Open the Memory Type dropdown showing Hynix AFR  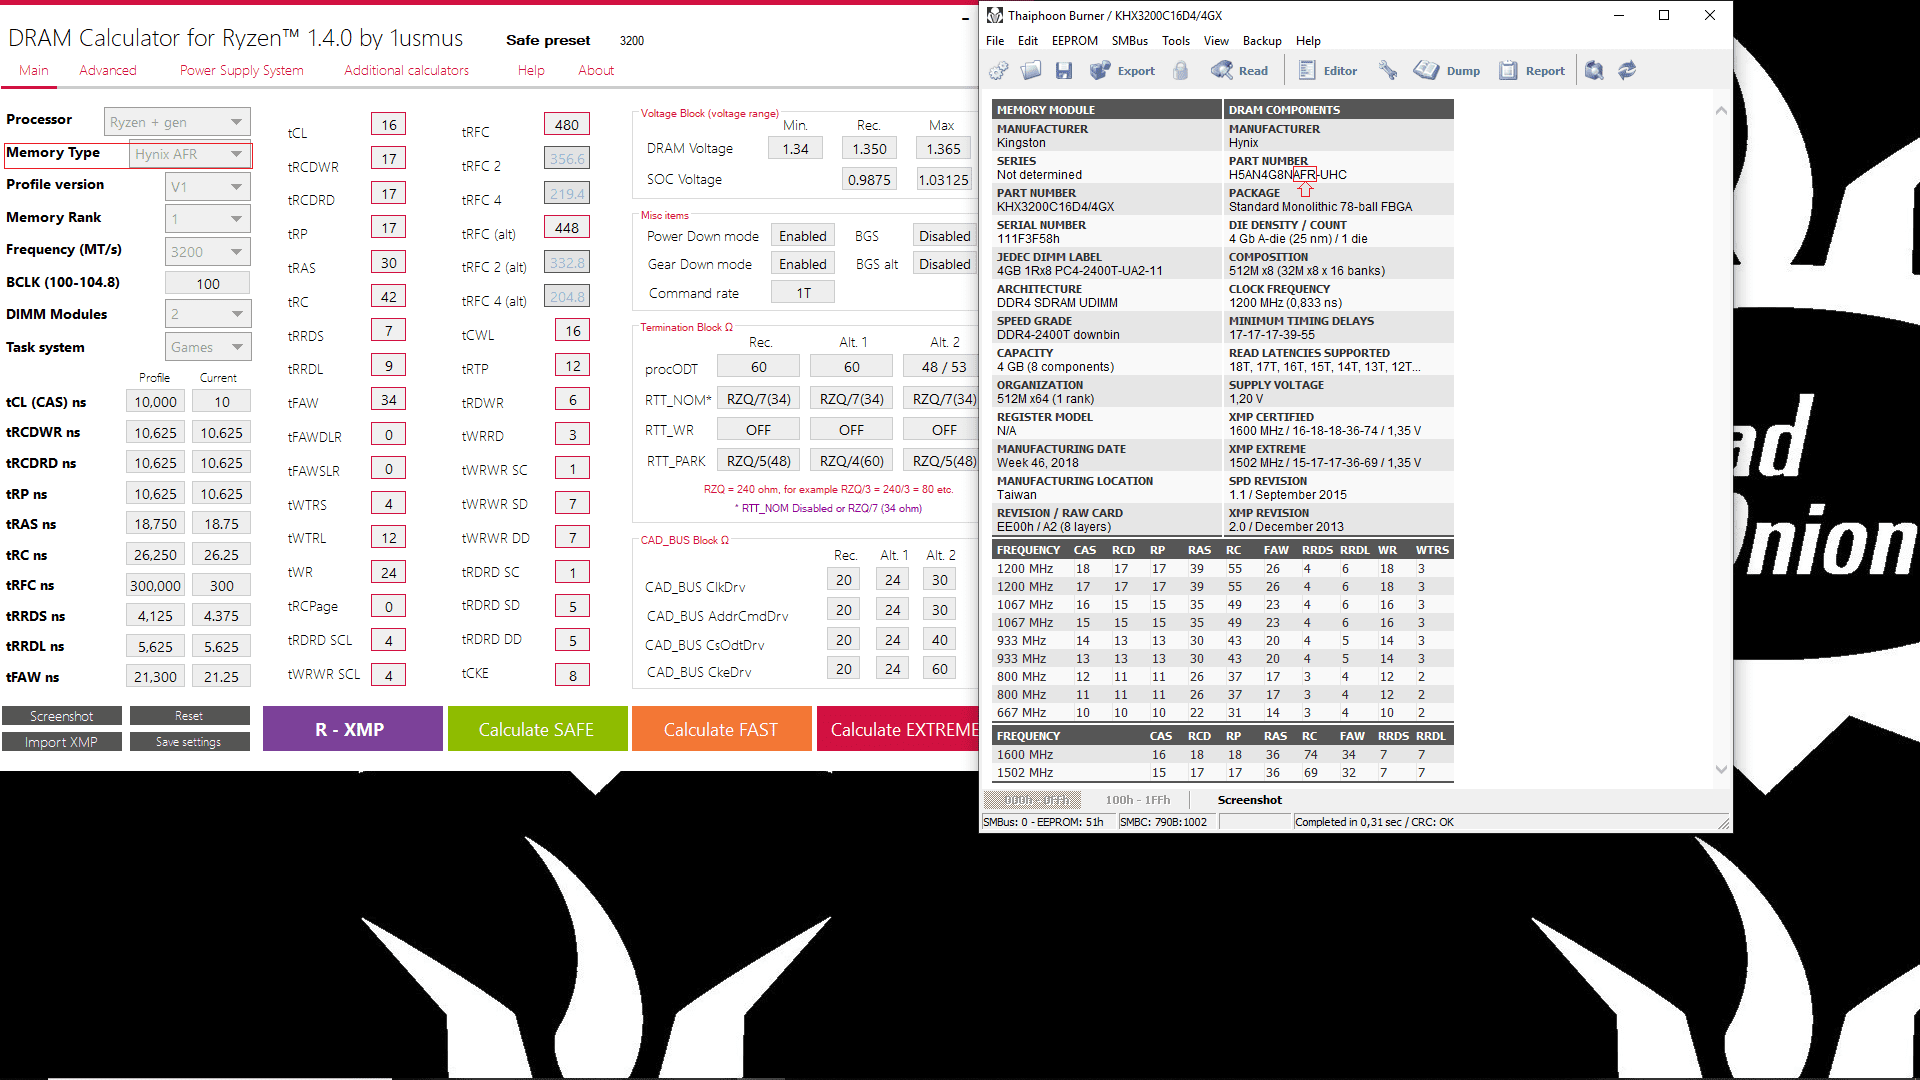[x=190, y=154]
